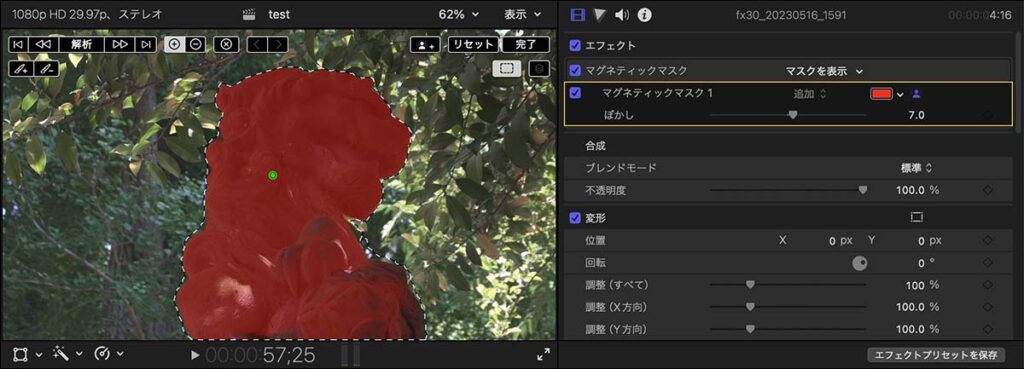Open the info inspector tab
Viewport: 1024px width, 369px height.
click(645, 14)
